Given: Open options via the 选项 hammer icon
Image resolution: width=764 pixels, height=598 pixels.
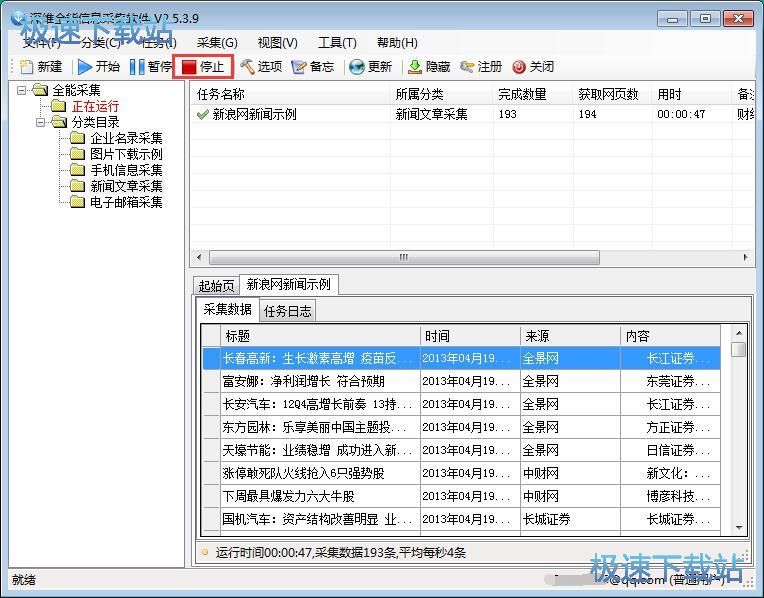Looking at the screenshot, I should tap(247, 67).
